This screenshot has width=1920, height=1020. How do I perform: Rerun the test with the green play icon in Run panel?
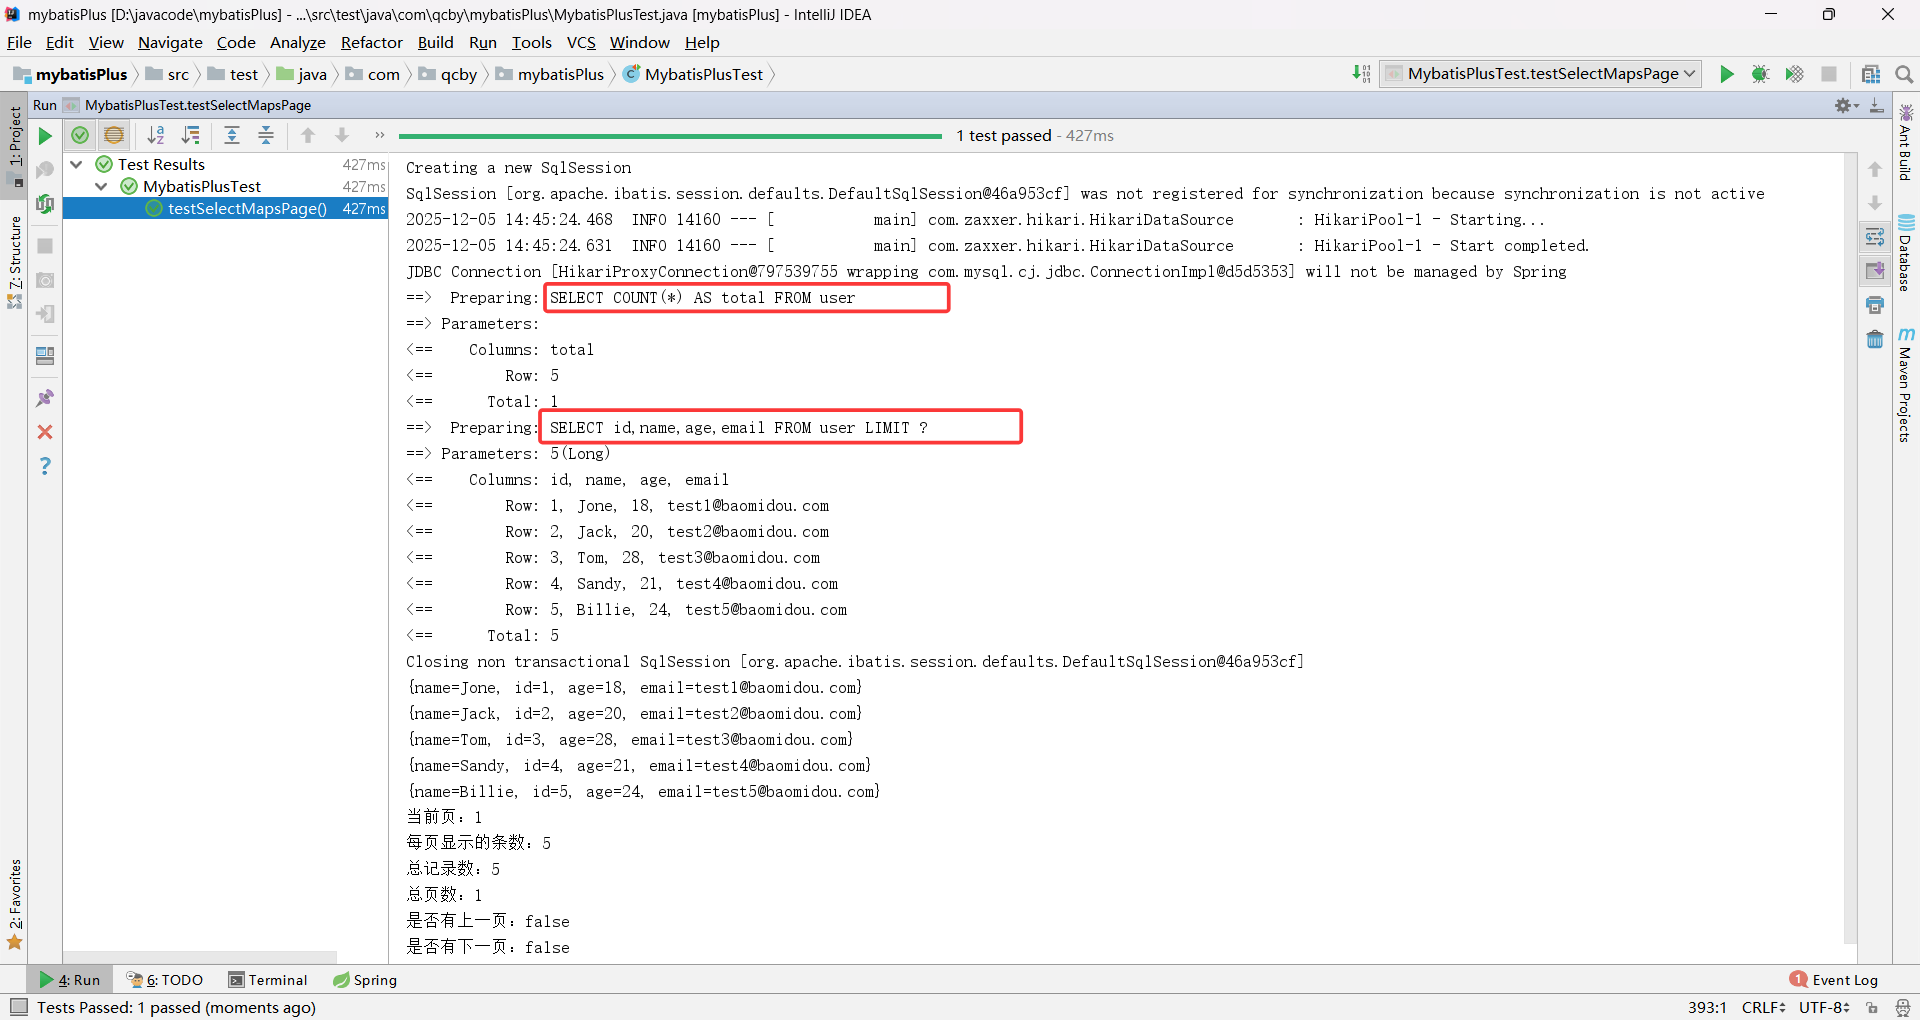coord(45,136)
